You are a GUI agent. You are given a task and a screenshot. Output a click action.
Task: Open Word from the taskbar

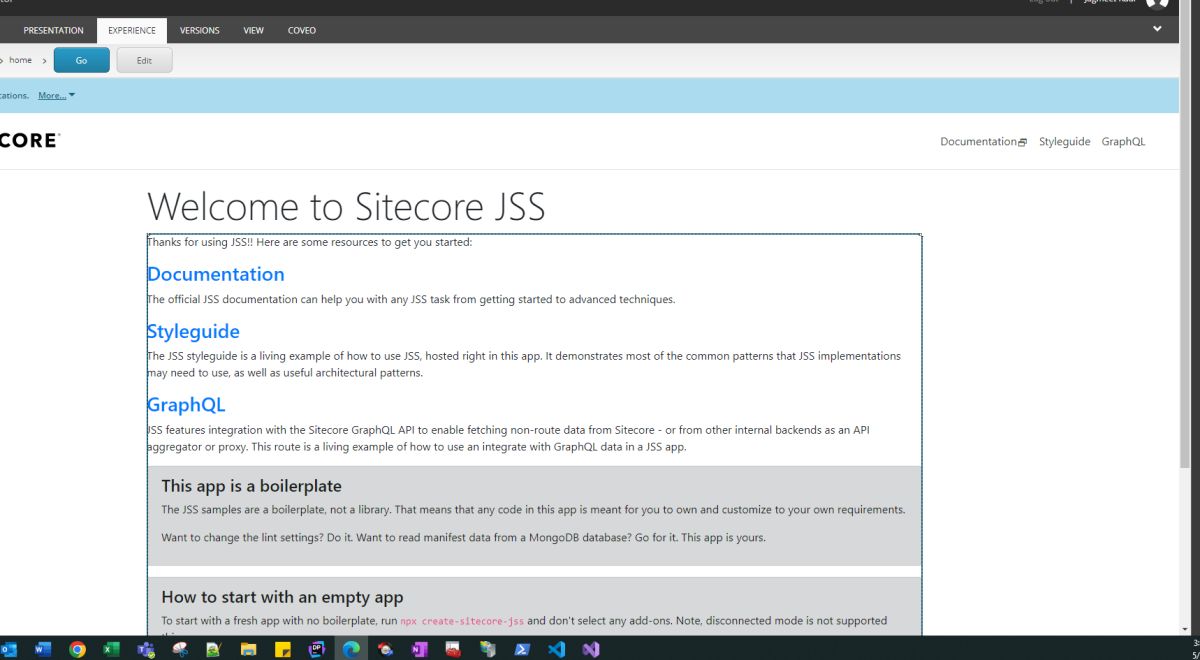tap(43, 649)
